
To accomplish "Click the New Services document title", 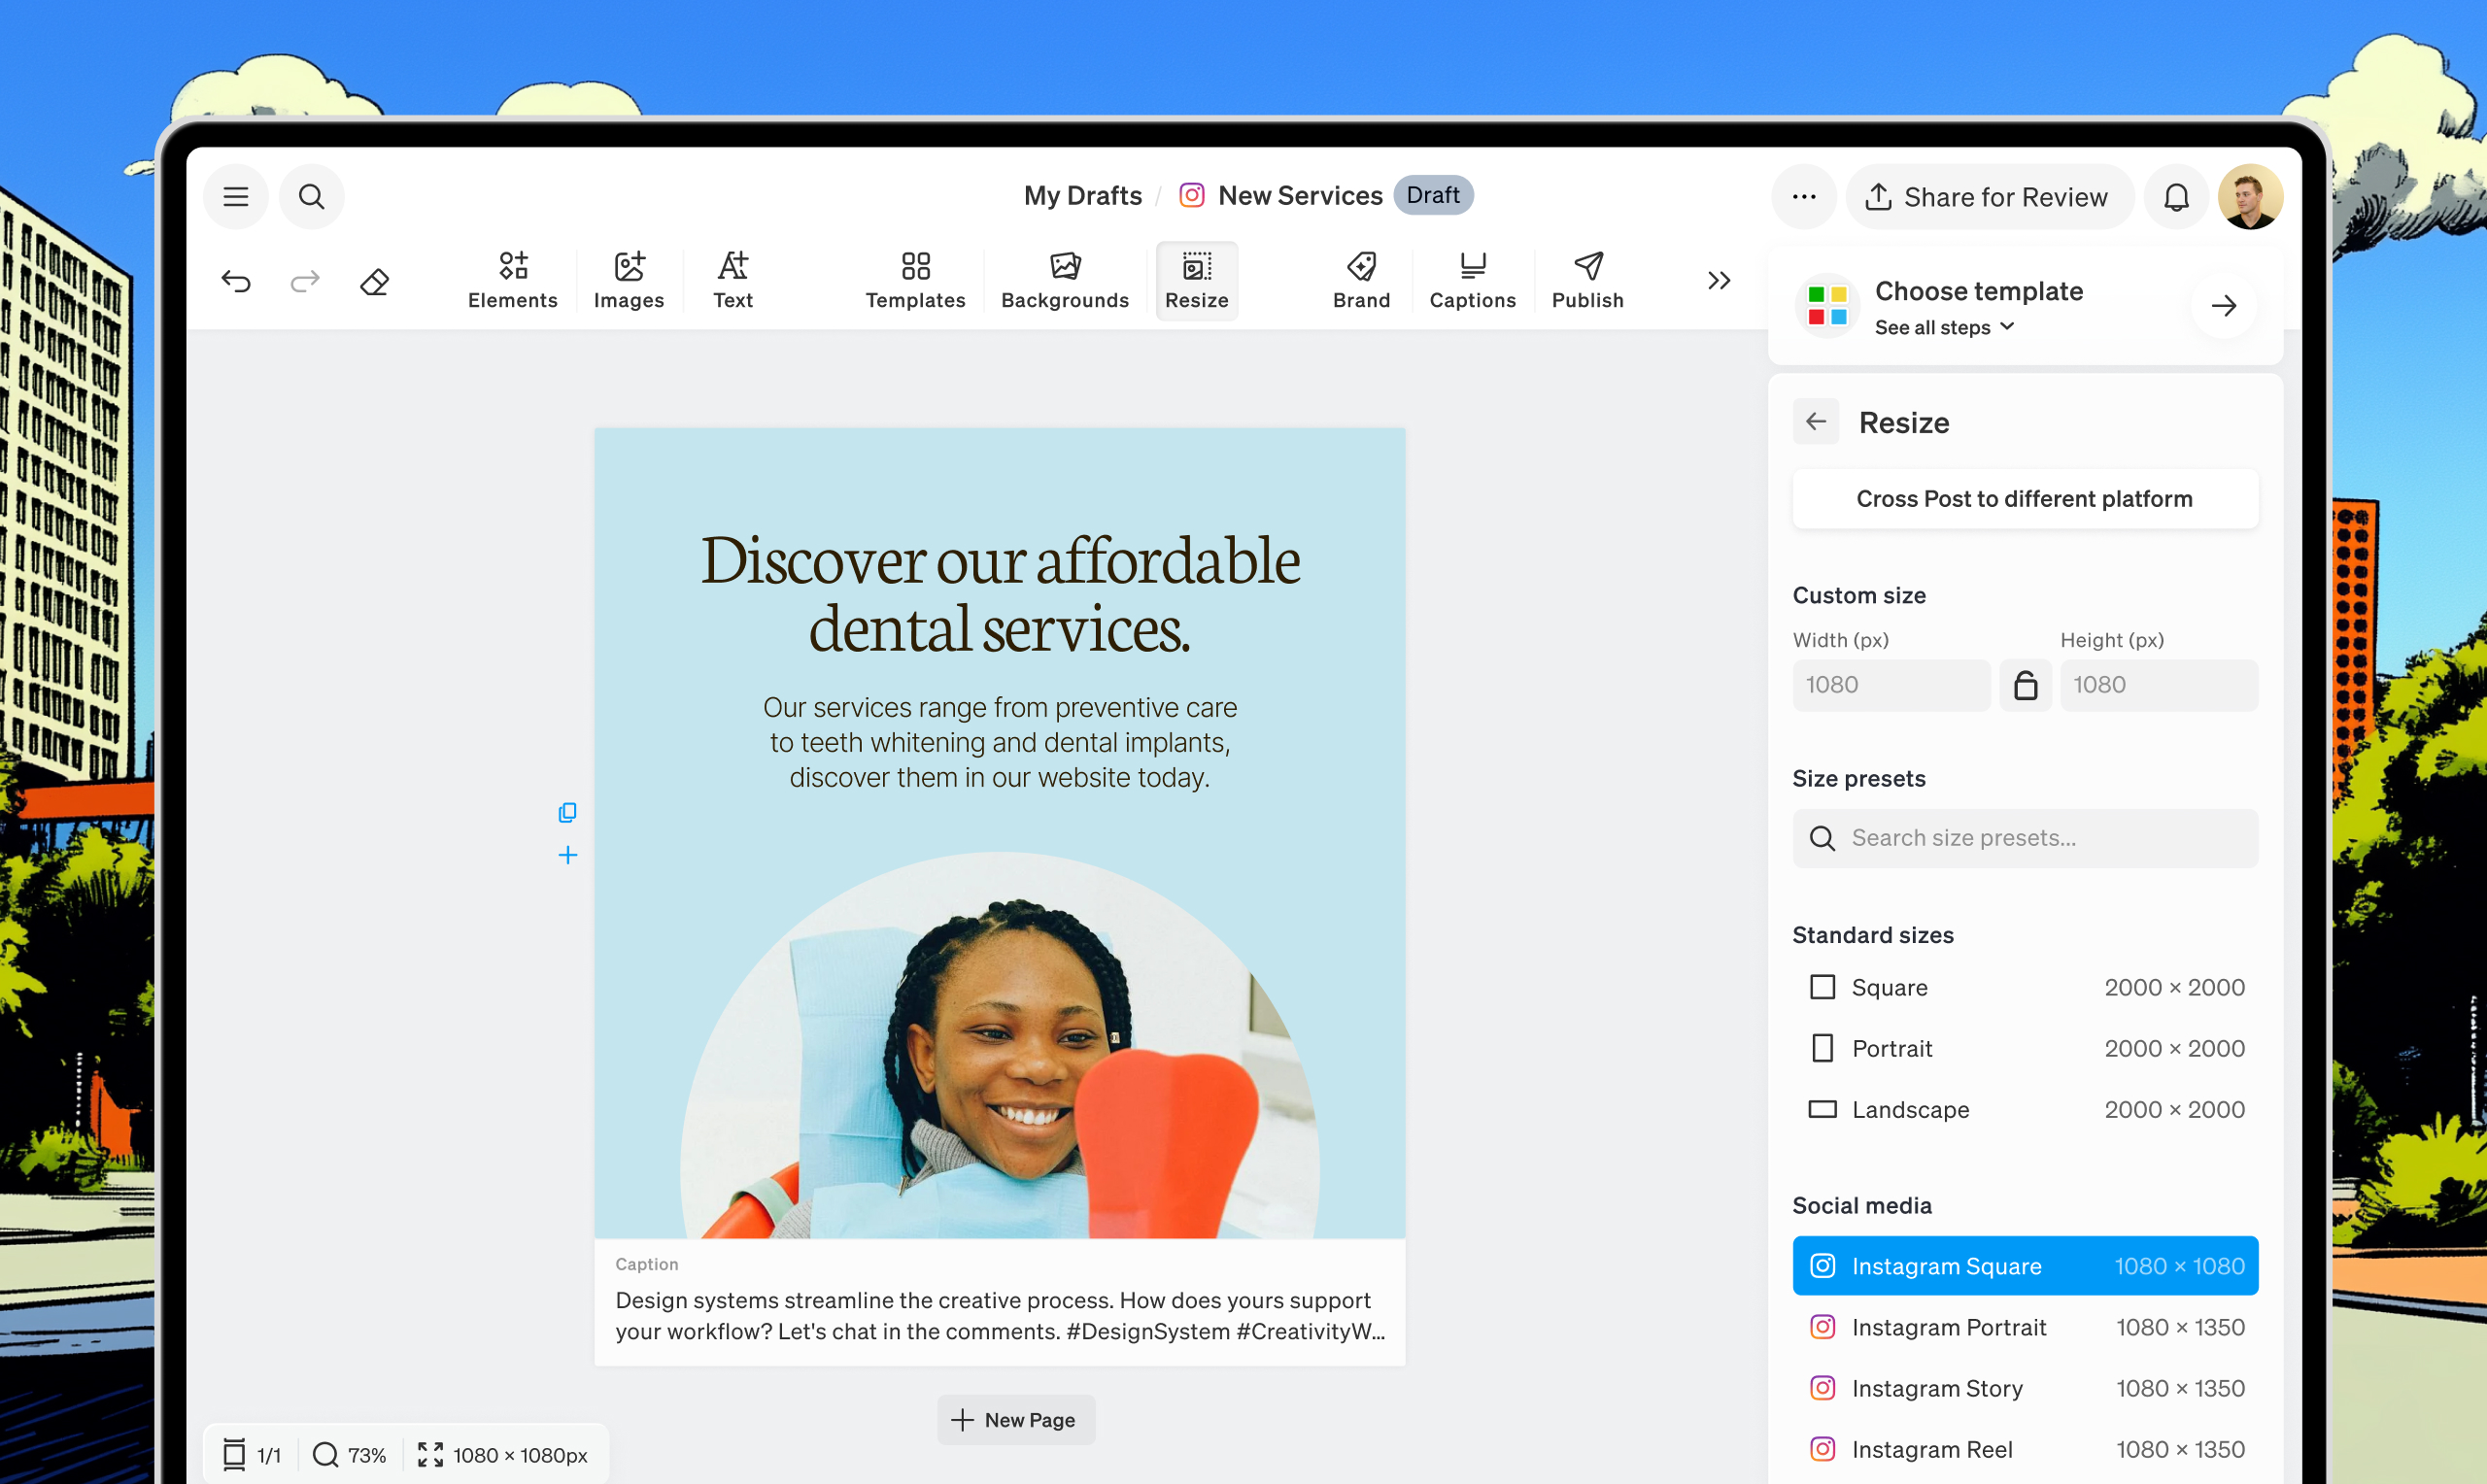I will click(1300, 196).
